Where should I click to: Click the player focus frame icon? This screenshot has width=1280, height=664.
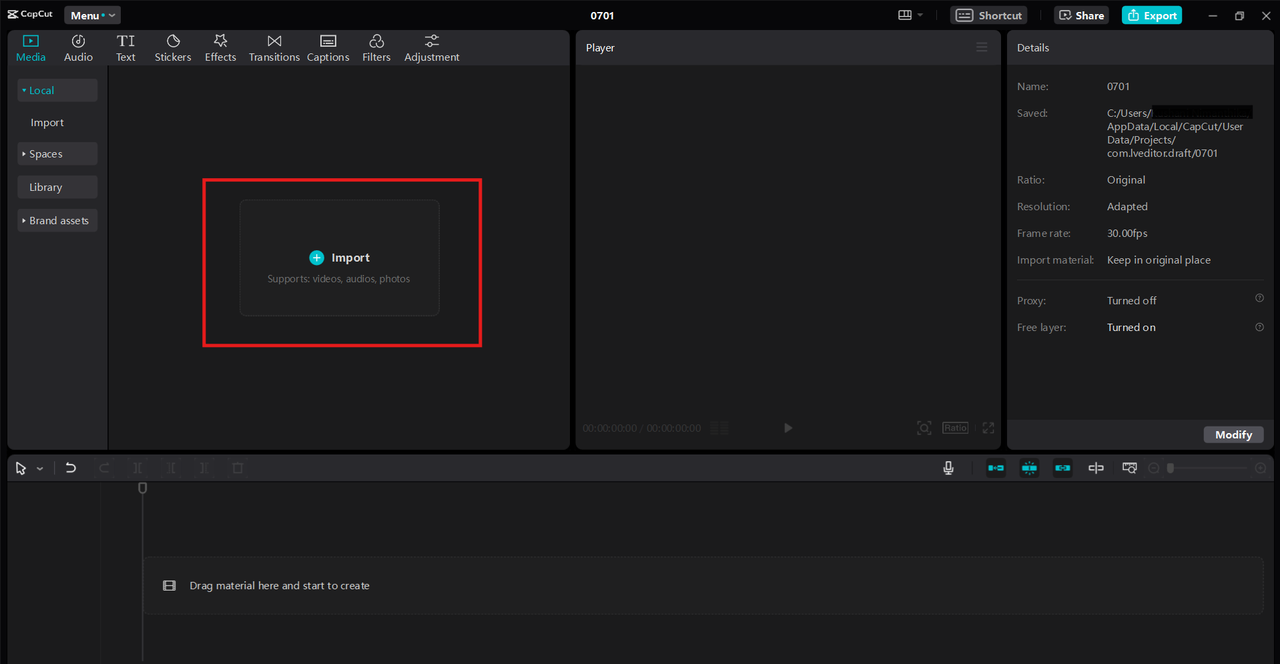(924, 428)
